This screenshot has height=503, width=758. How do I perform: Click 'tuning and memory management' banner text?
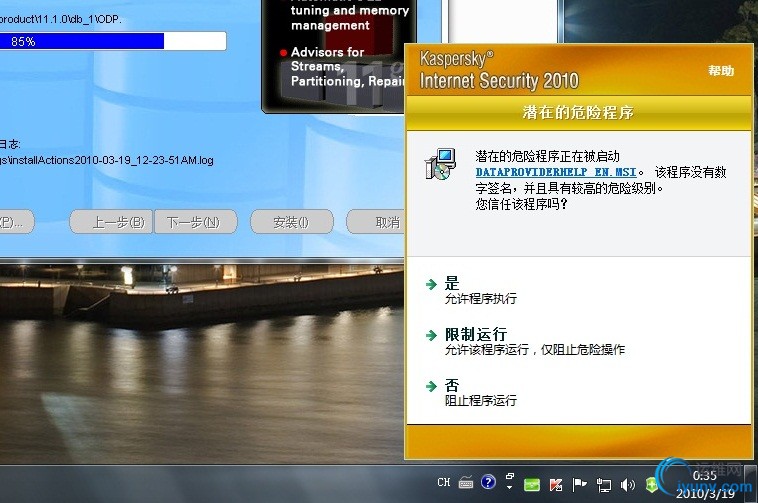(x=350, y=17)
